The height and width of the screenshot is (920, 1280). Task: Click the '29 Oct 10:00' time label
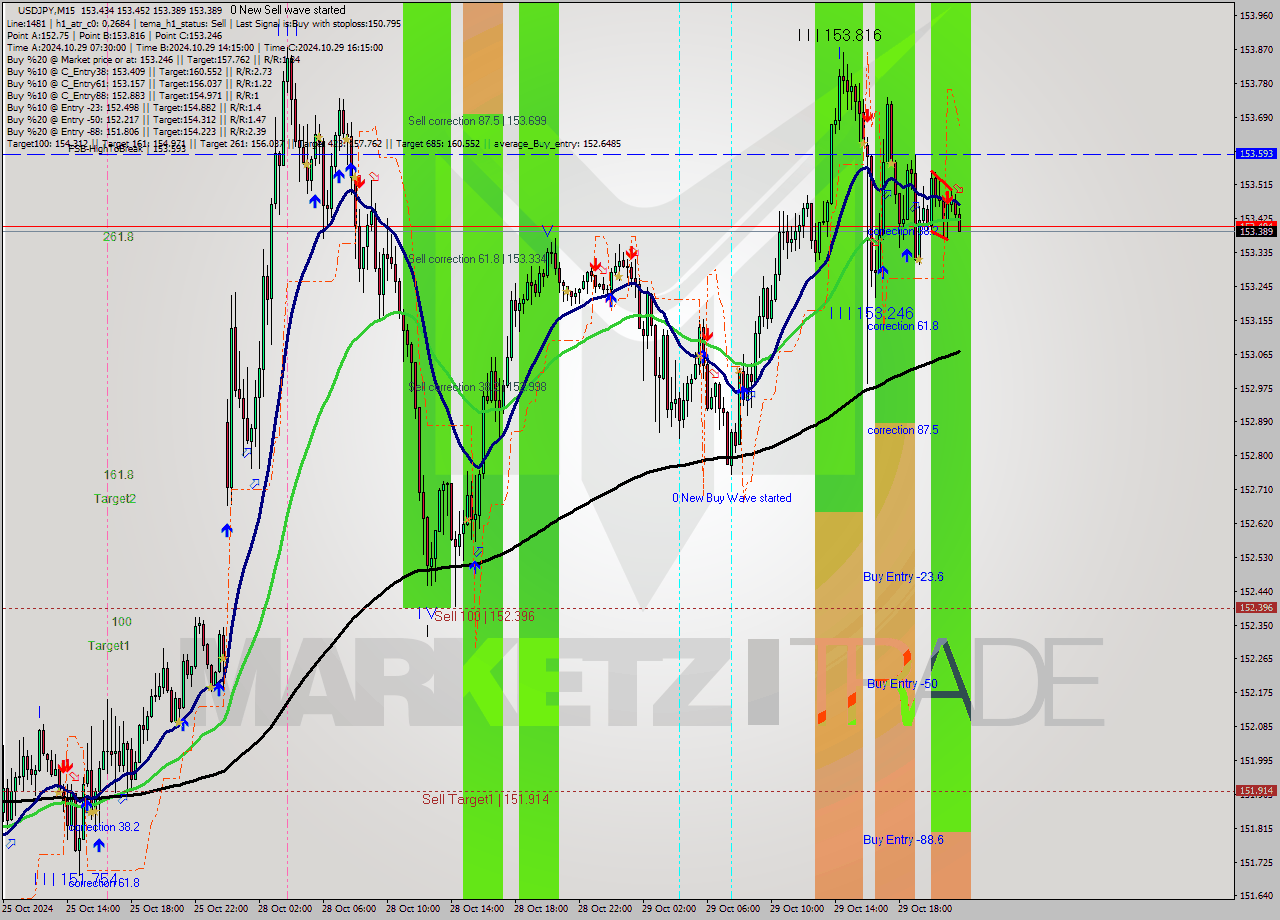(x=798, y=909)
